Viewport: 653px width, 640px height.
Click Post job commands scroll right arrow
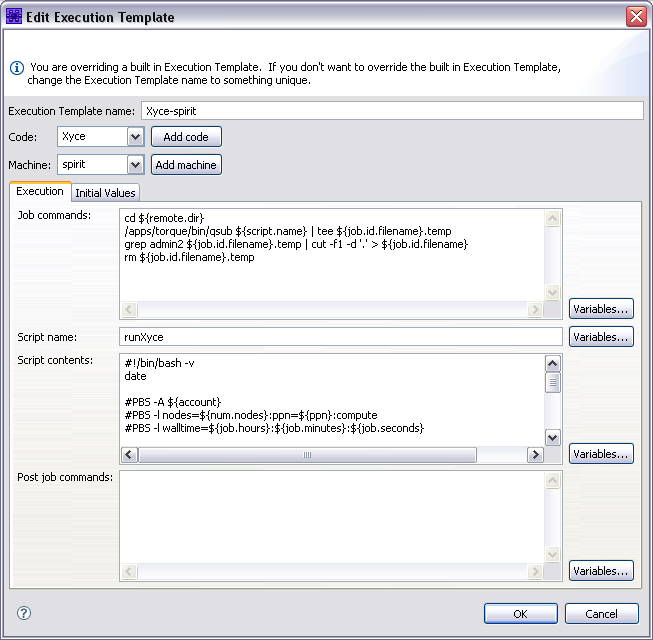pyautogui.click(x=535, y=571)
